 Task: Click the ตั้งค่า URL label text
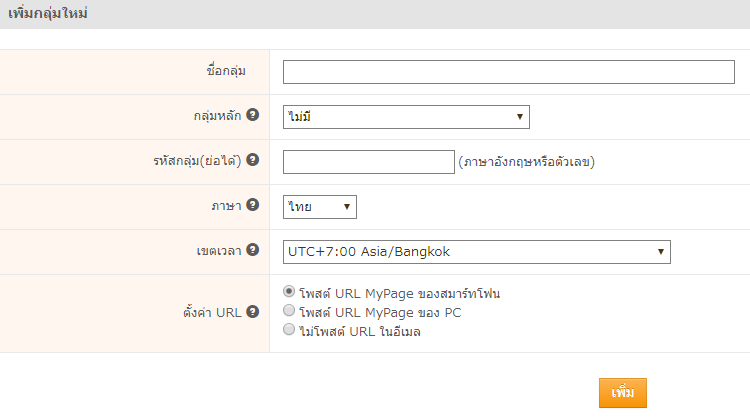214,312
